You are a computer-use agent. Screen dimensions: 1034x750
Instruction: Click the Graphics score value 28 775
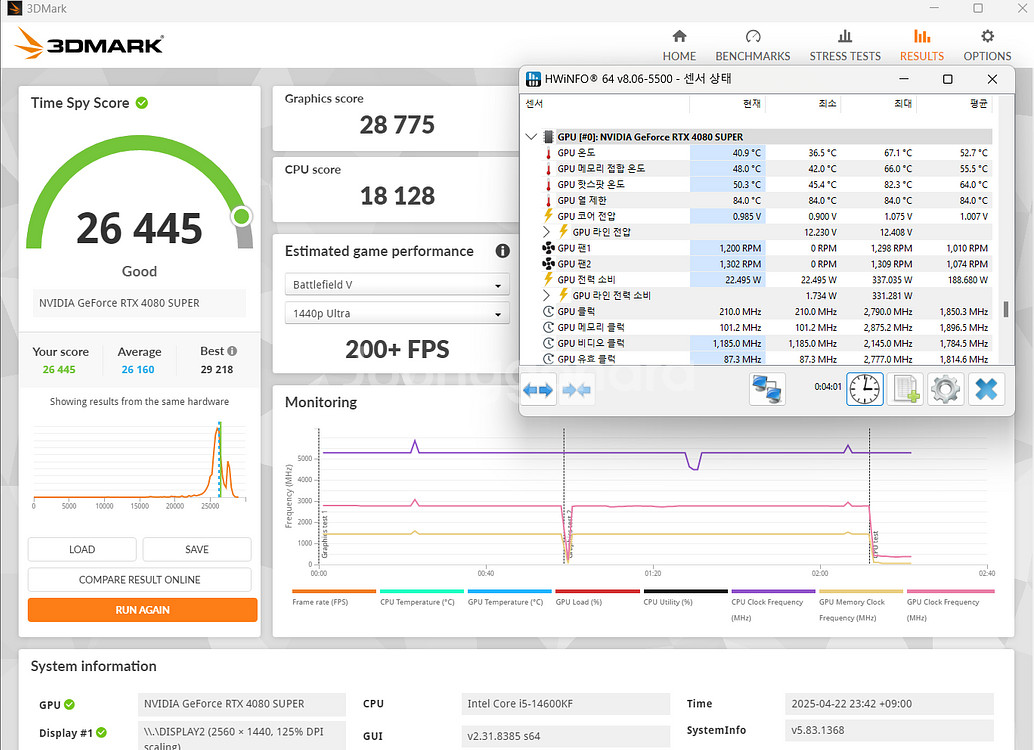click(397, 125)
